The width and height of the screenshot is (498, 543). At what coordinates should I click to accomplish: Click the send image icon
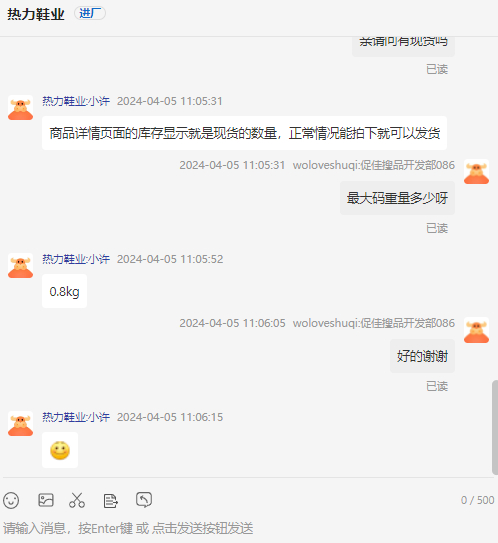tap(46, 500)
